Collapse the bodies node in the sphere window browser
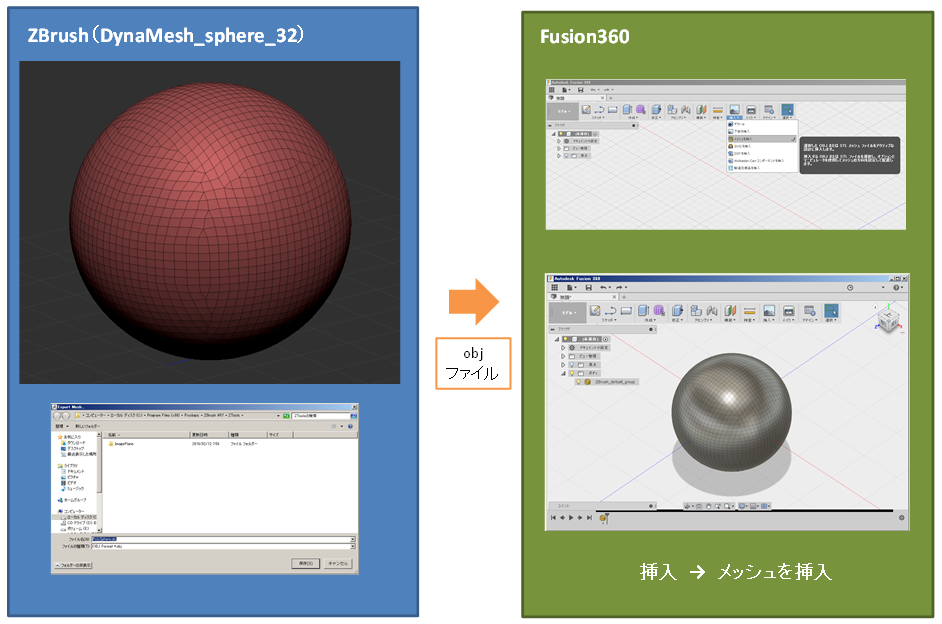 (563, 373)
